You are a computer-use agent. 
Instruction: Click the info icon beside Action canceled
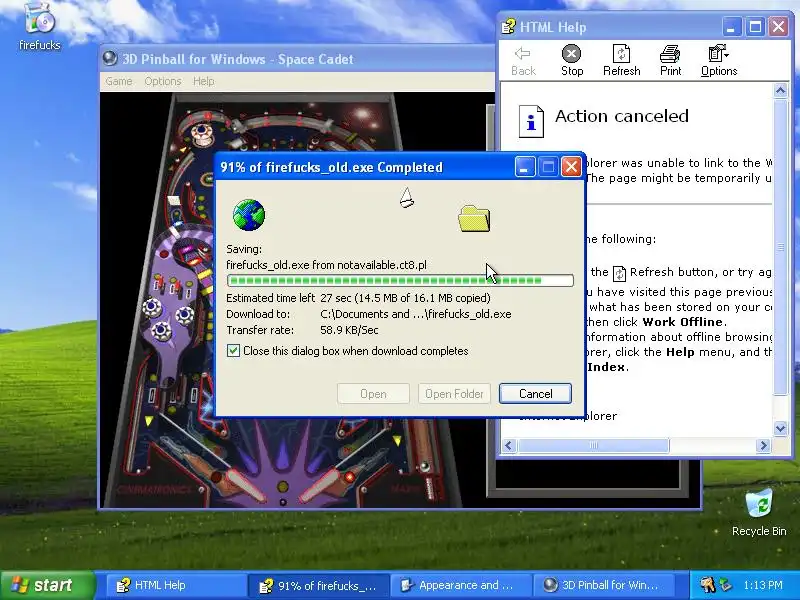pyautogui.click(x=531, y=121)
